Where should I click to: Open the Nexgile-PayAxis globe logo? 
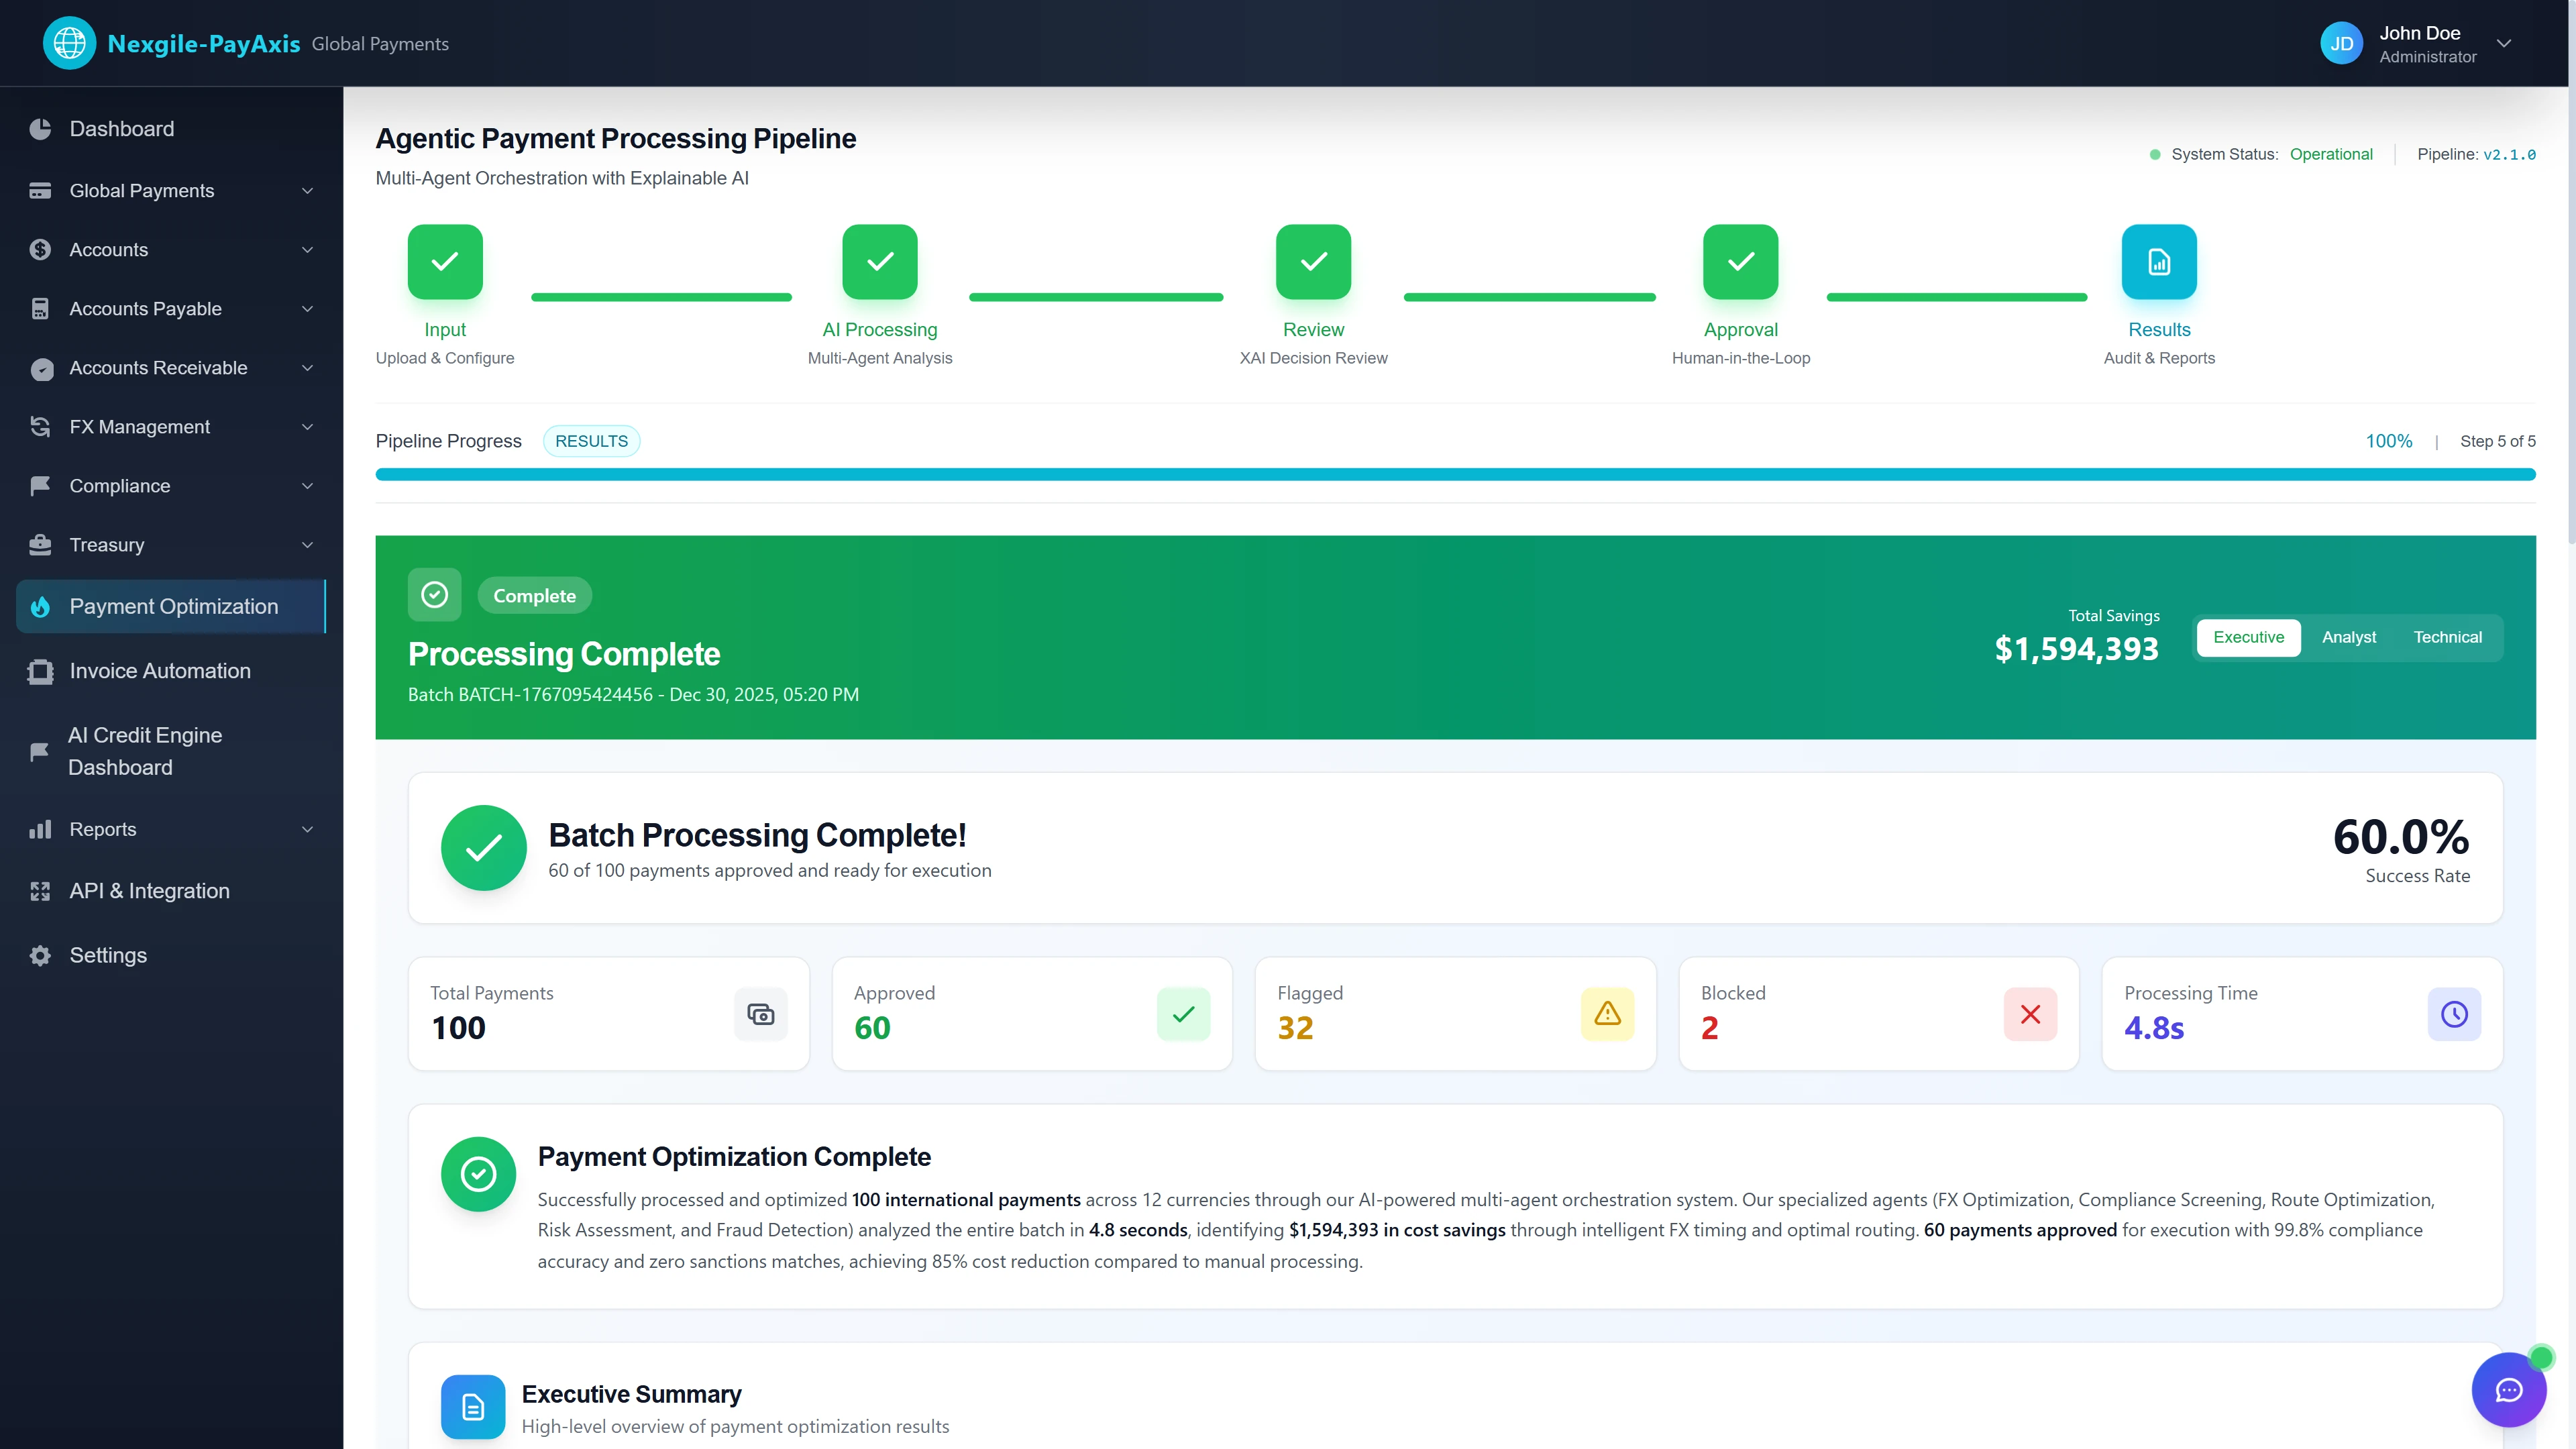pyautogui.click(x=69, y=42)
